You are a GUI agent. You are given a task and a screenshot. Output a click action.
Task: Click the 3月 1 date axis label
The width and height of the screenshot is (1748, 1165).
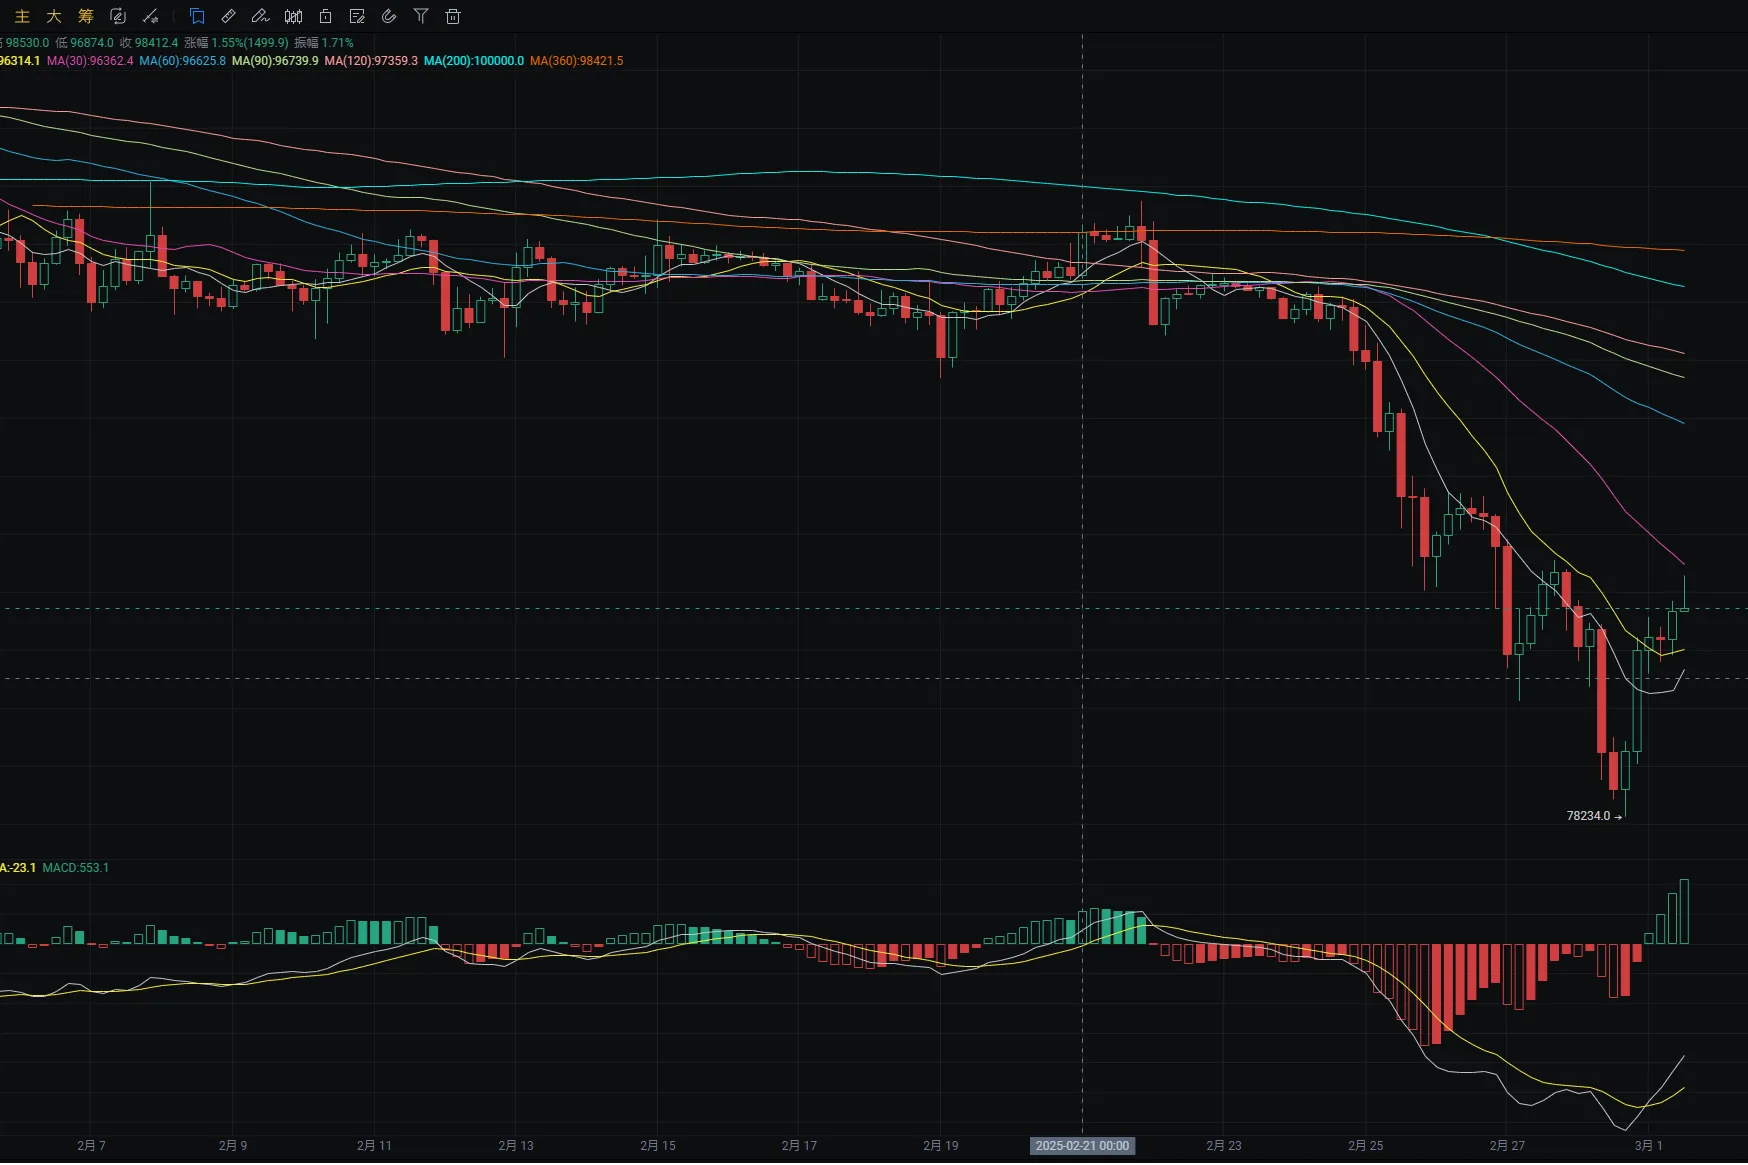[1649, 1146]
